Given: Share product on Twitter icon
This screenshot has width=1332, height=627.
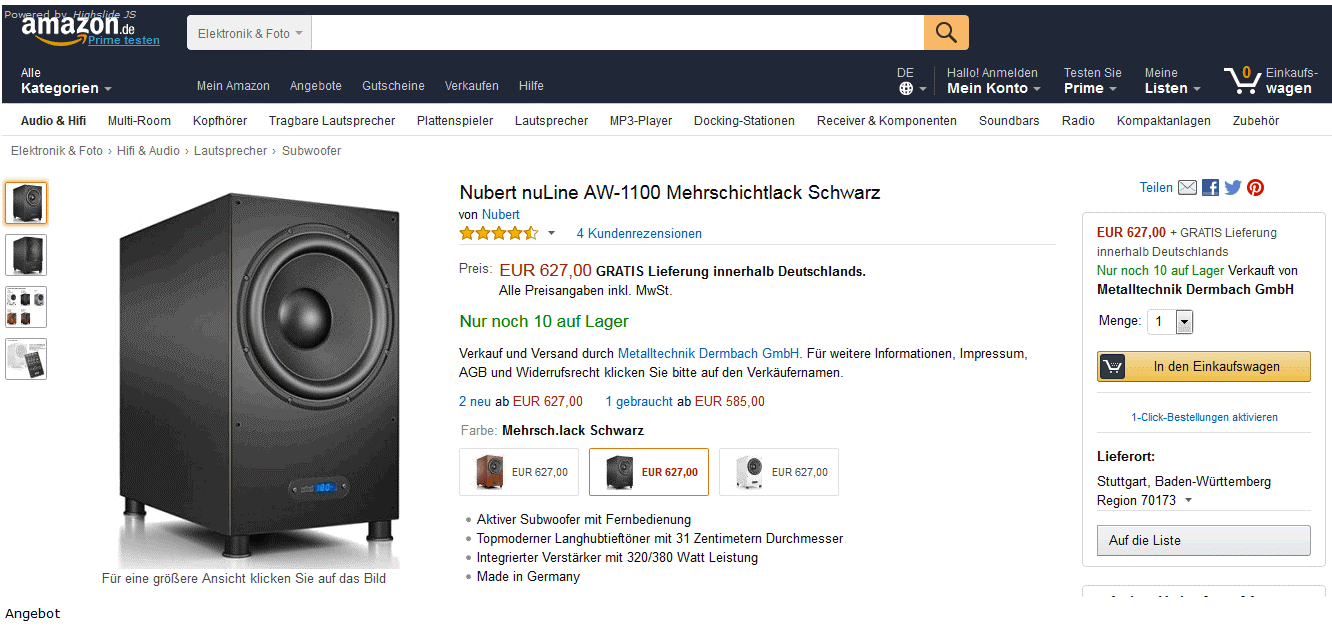Looking at the screenshot, I should [1232, 187].
